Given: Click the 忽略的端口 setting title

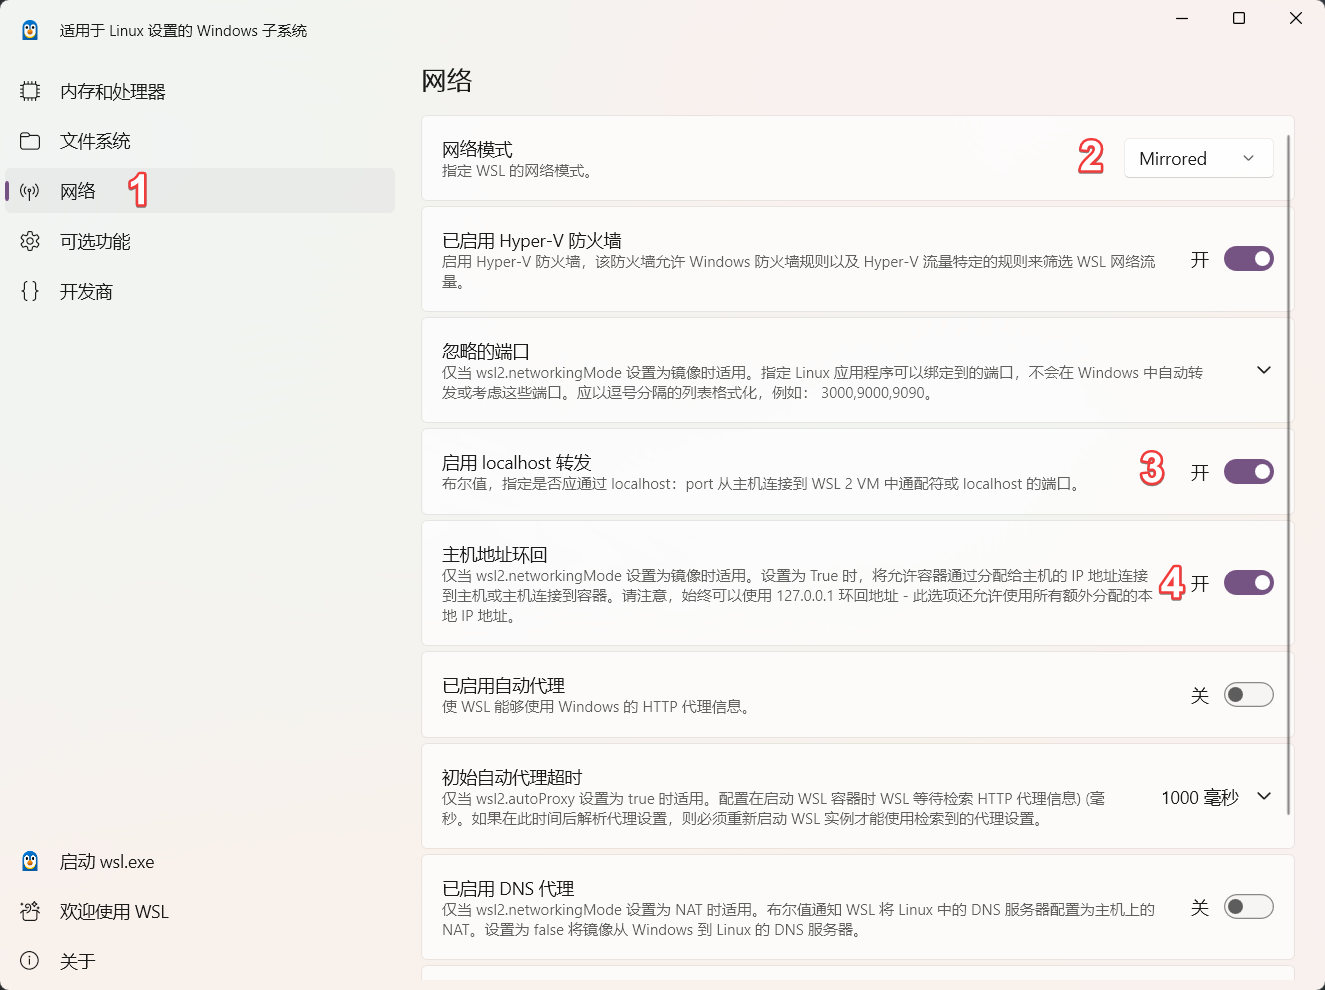Looking at the screenshot, I should 486,351.
